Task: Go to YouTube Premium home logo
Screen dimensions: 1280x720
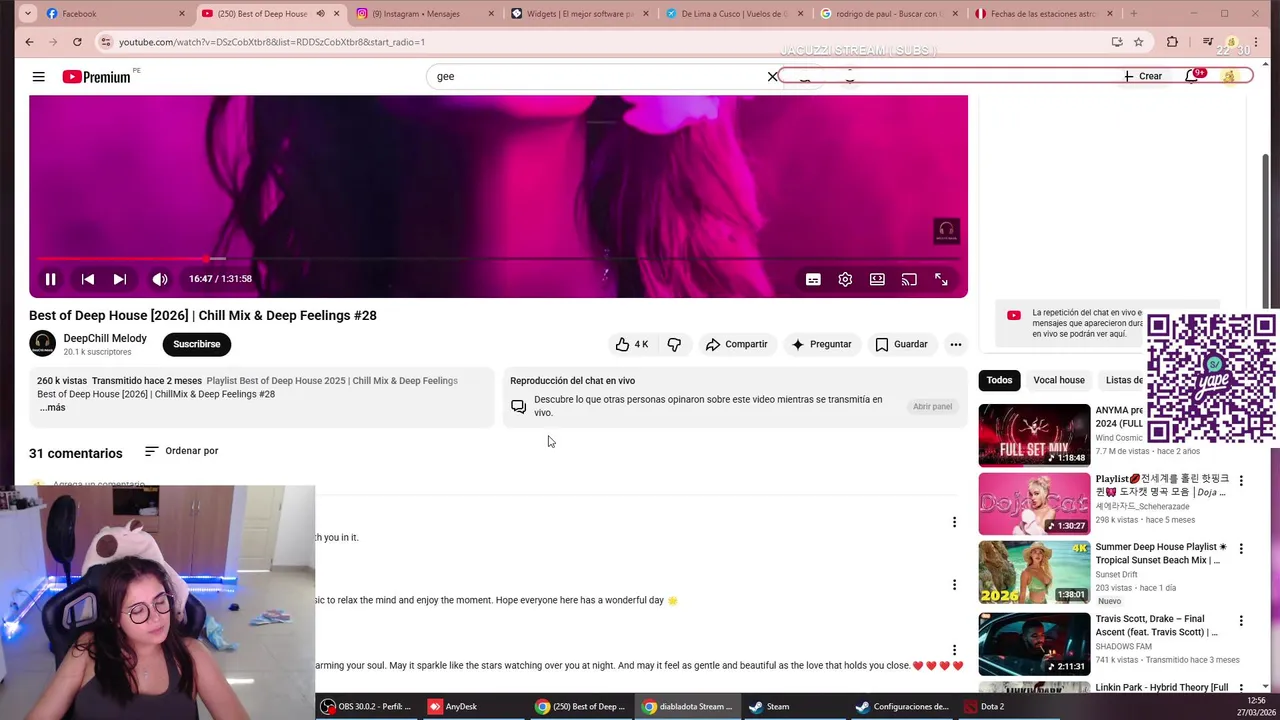Action: click(x=97, y=77)
